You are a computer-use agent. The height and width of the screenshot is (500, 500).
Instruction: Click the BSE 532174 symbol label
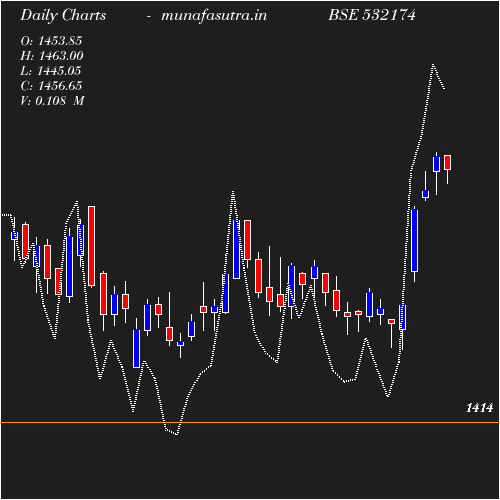(x=372, y=15)
